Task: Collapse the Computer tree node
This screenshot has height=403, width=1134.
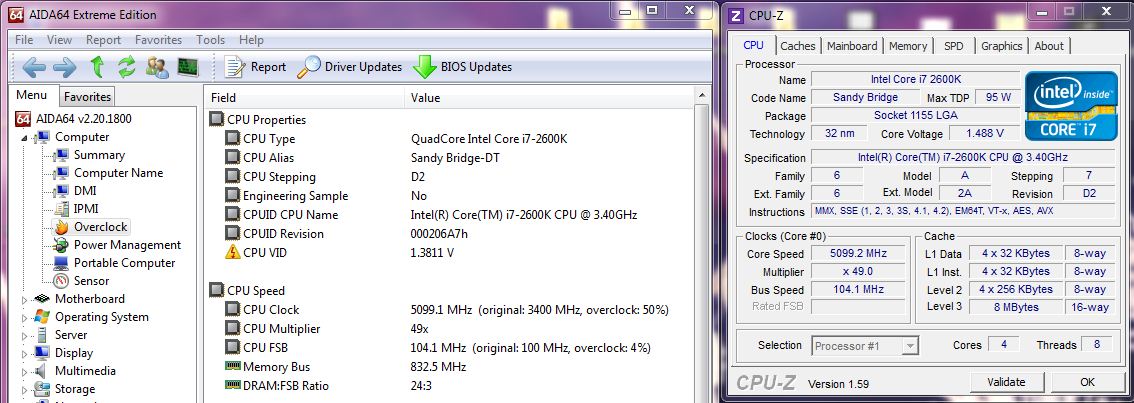Action: pos(25,137)
